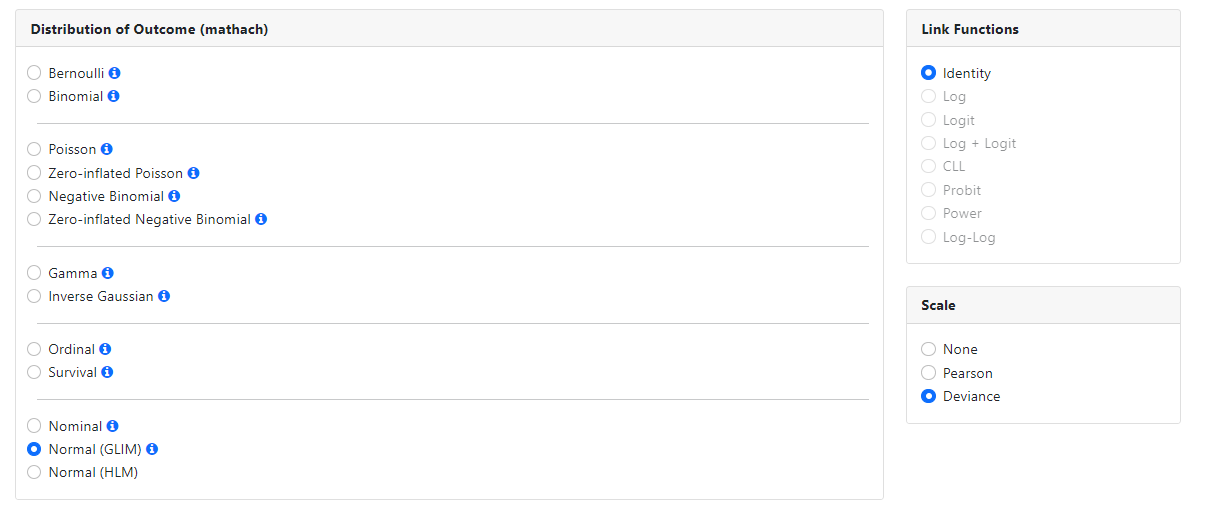Pick the Ordinal outcome distribution
This screenshot has width=1205, height=518.
(x=35, y=349)
